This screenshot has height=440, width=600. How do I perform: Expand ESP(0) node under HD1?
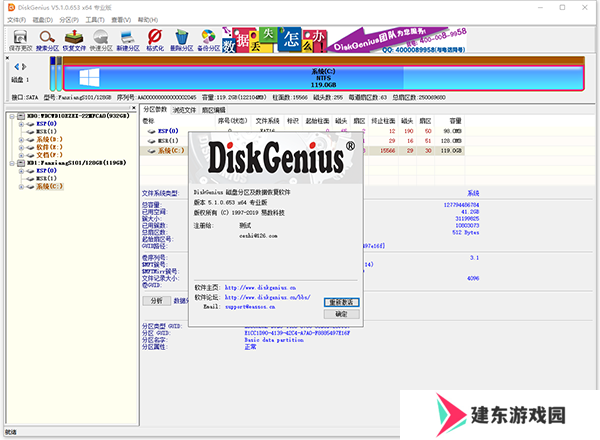click(21, 171)
